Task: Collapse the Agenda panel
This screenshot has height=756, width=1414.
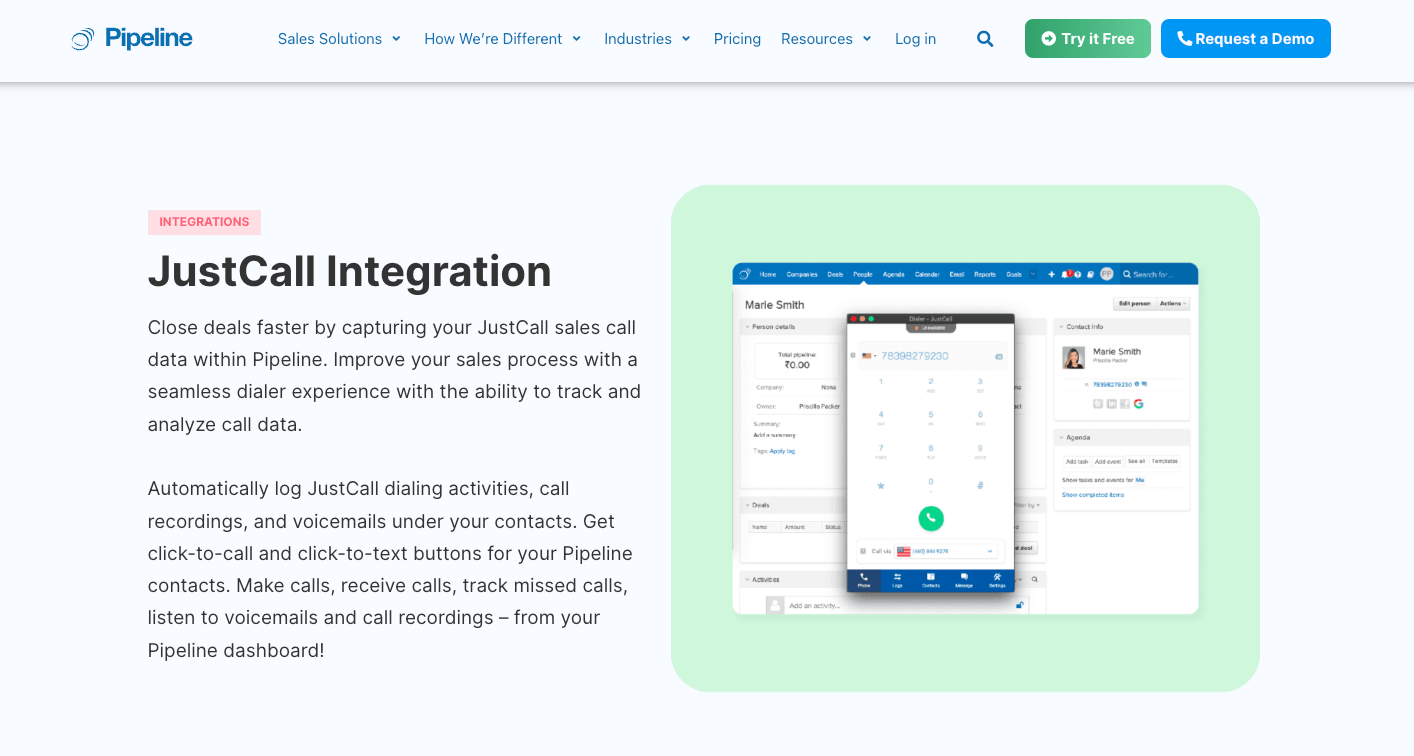Action: point(1061,437)
